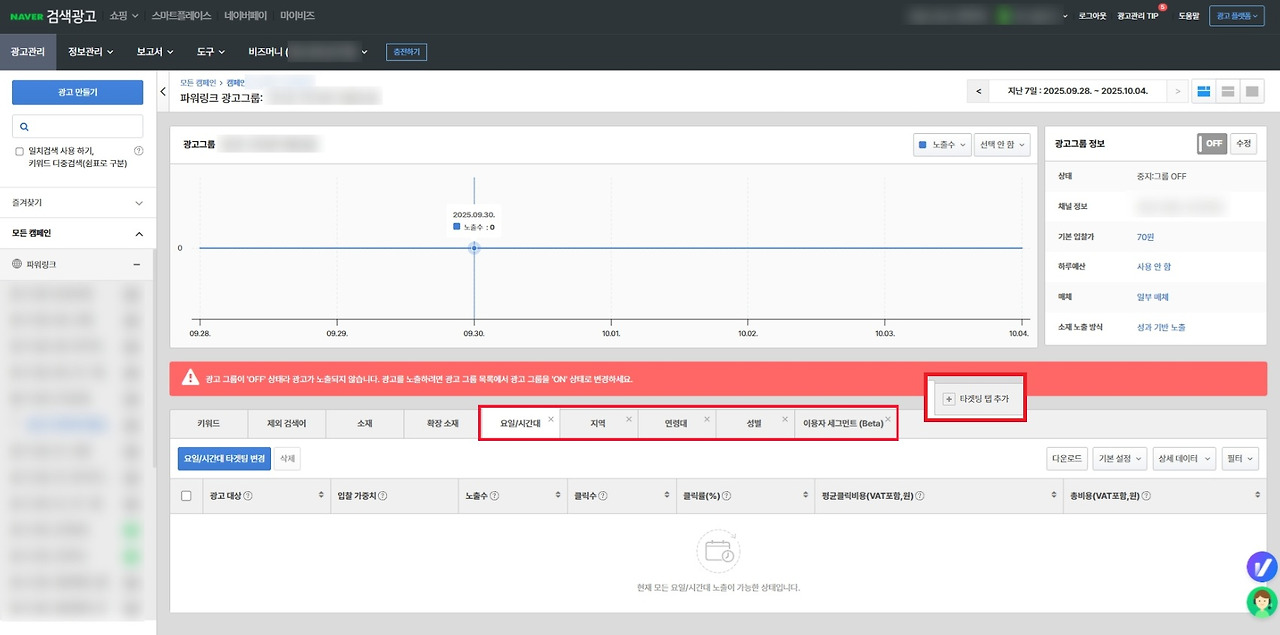Click the sidebar keyword search input field
The image size is (1280, 635).
(77, 126)
